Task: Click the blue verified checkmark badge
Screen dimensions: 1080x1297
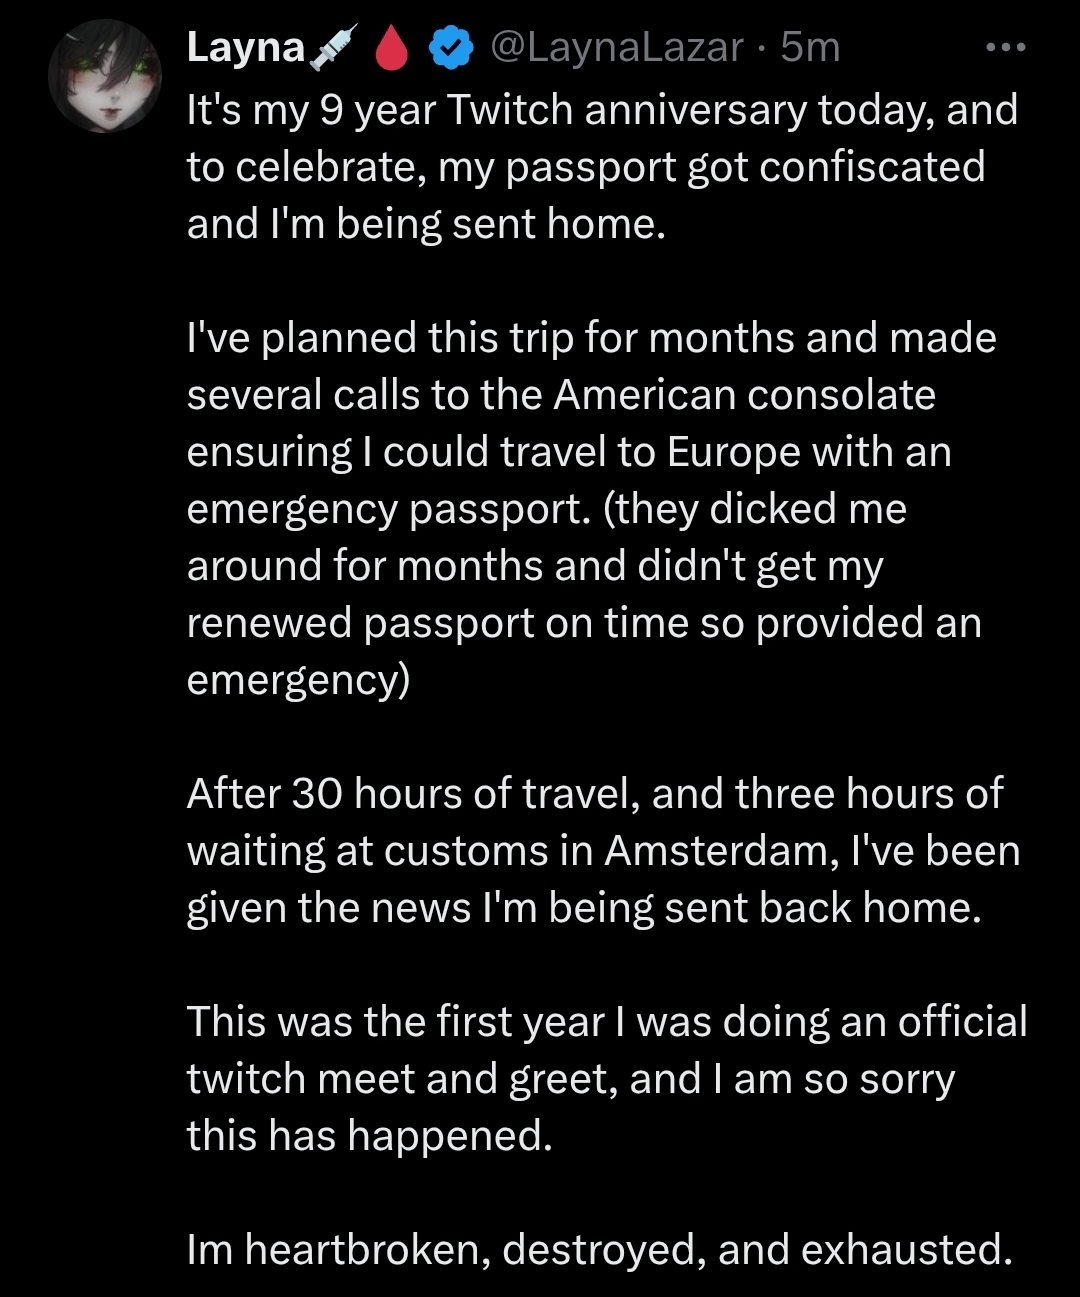Action: (x=451, y=48)
